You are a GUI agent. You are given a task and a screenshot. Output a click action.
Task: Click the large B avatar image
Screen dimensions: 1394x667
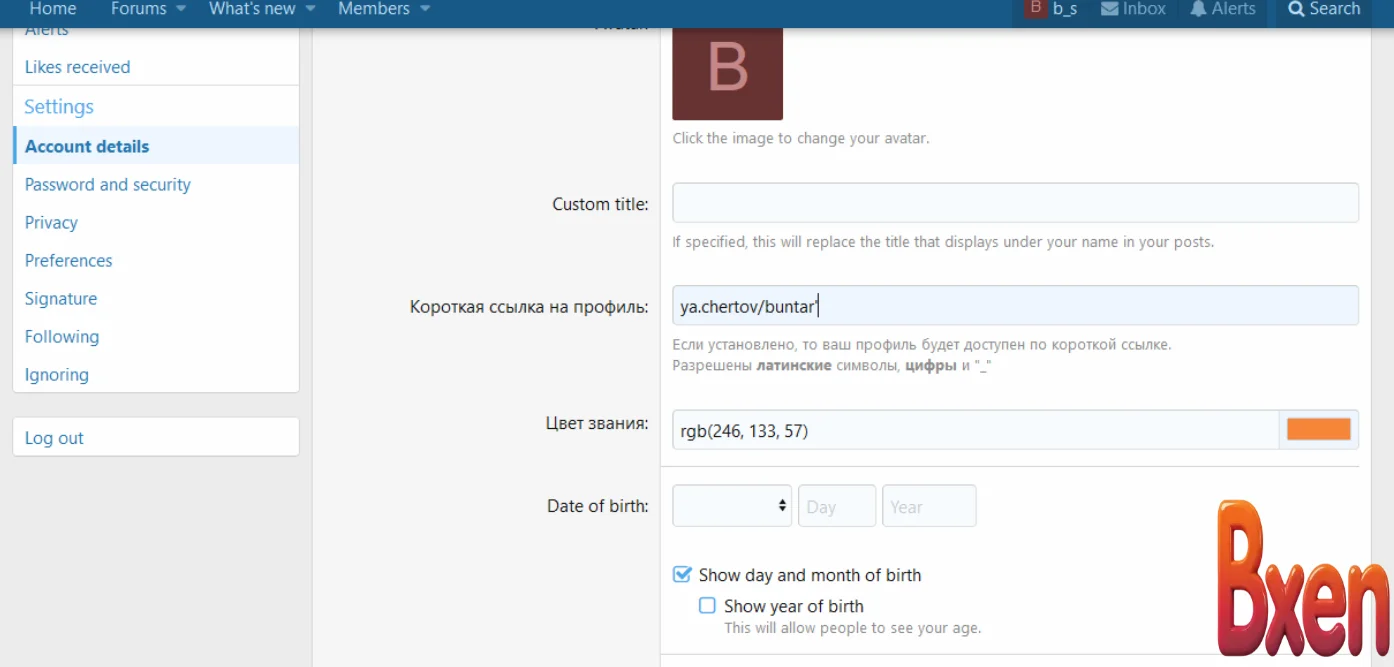727,70
